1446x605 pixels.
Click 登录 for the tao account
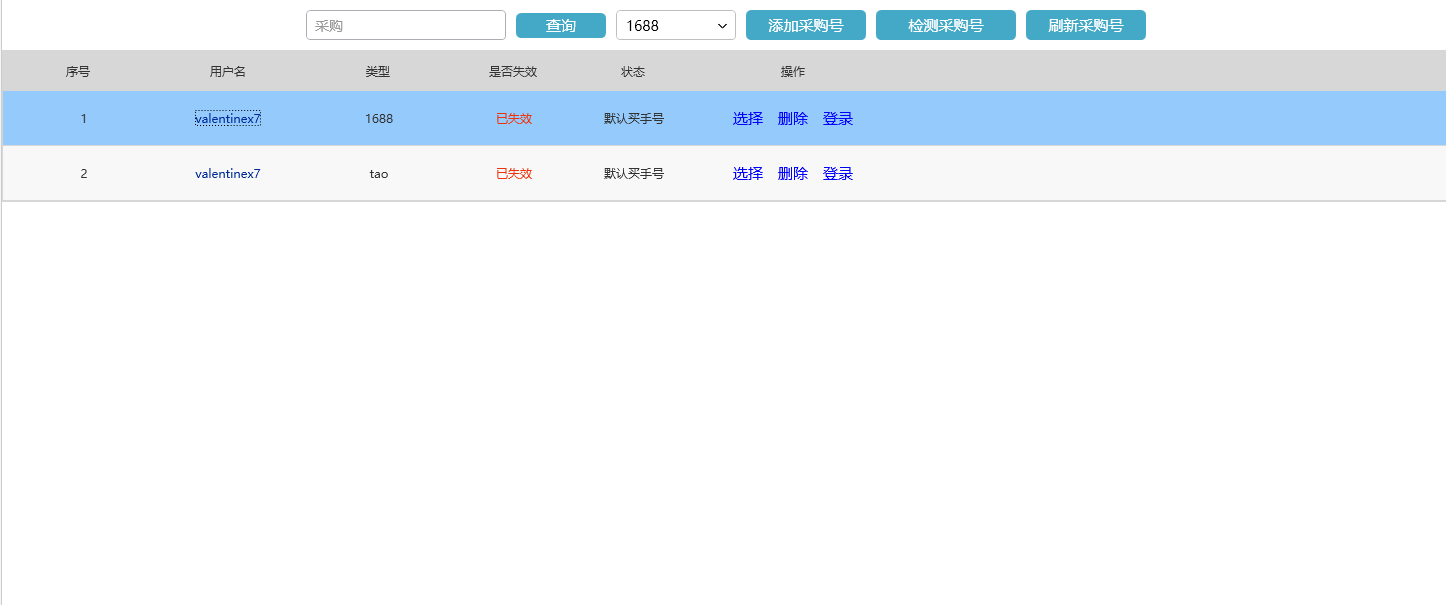[837, 173]
